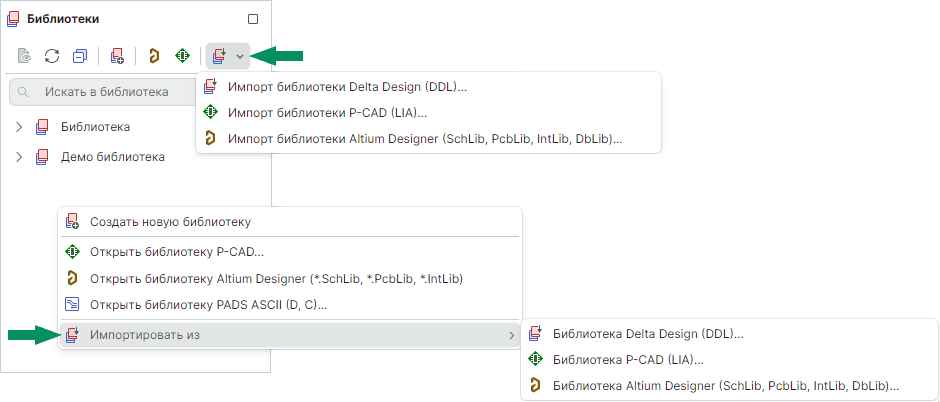Click the create new library toolbar icon
Image resolution: width=940 pixels, height=402 pixels.
pos(117,56)
